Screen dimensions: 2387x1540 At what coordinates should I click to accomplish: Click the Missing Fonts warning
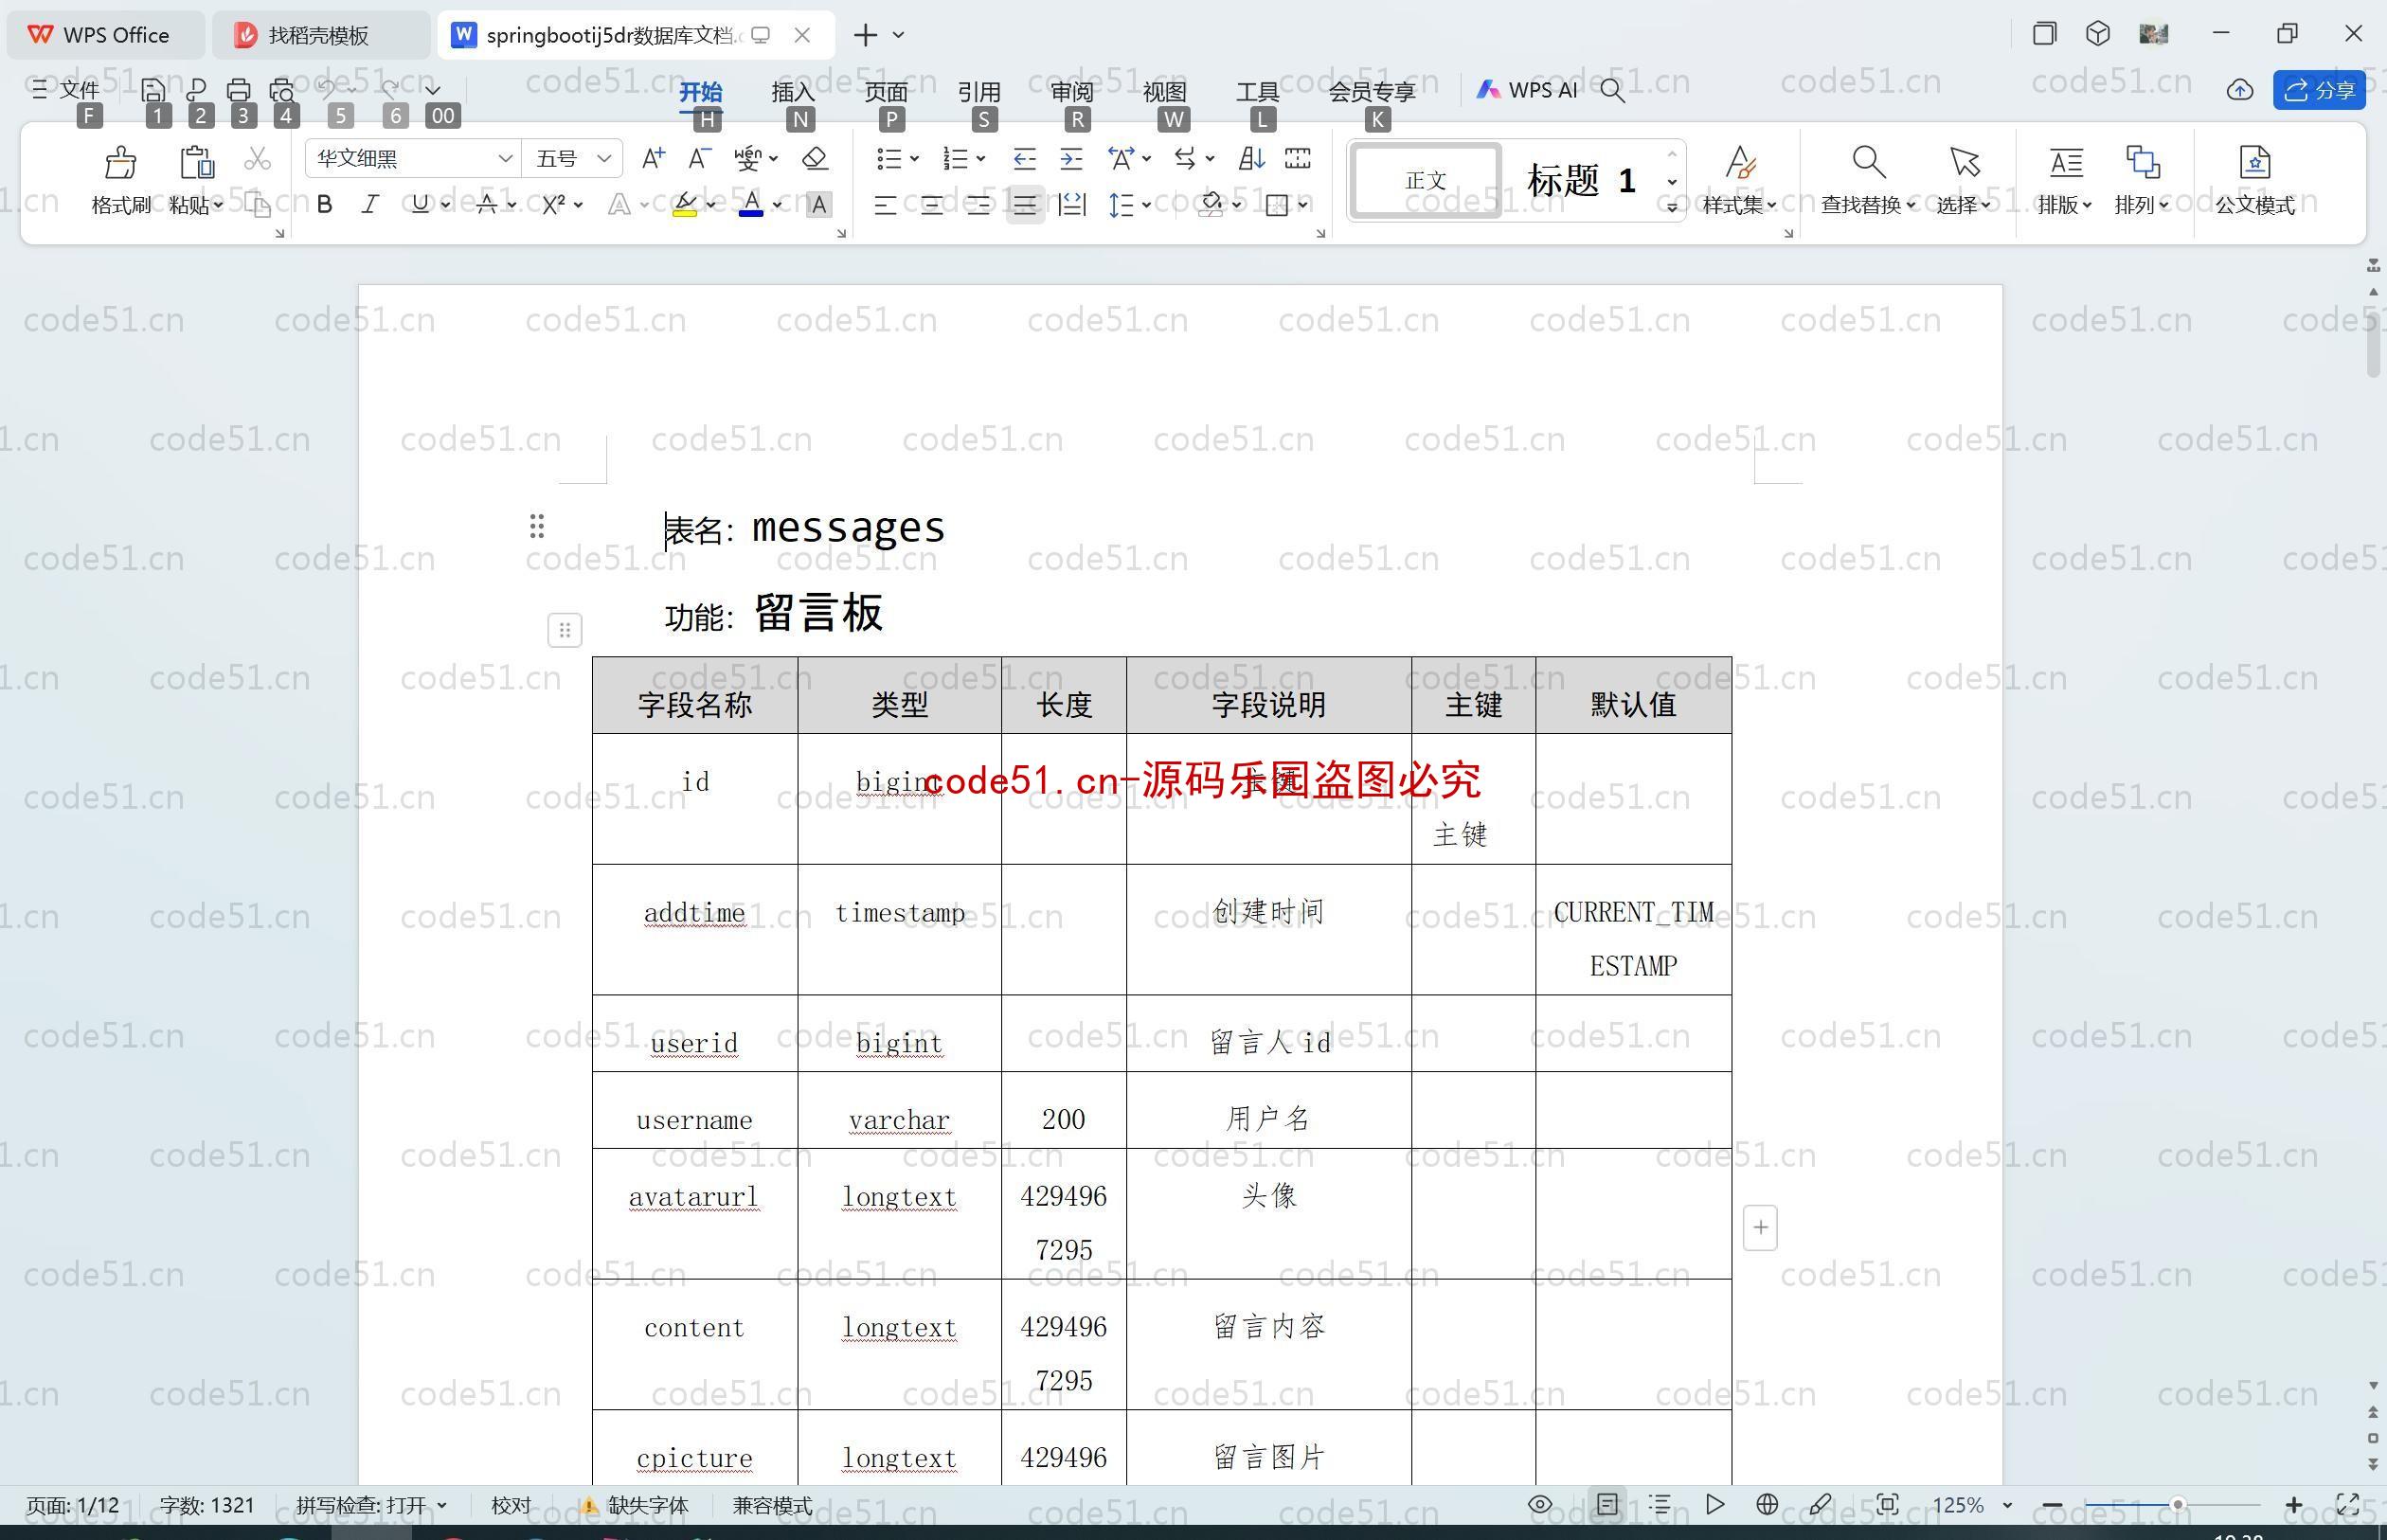pos(635,1505)
